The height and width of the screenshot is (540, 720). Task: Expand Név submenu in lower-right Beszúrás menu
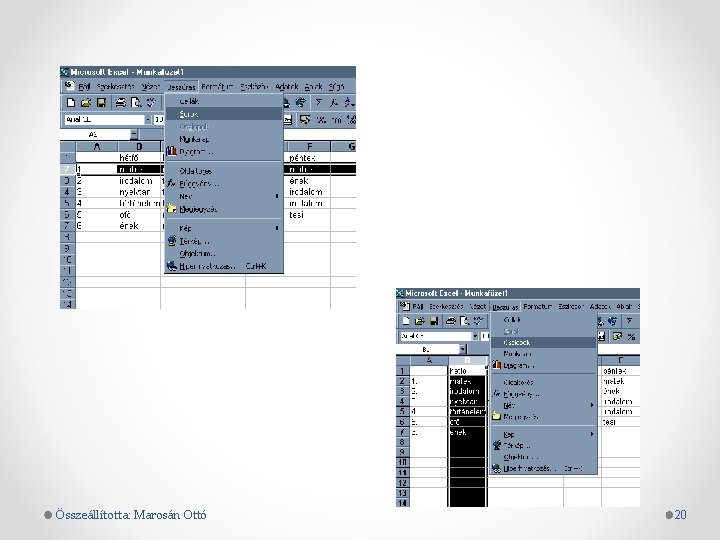coord(592,405)
